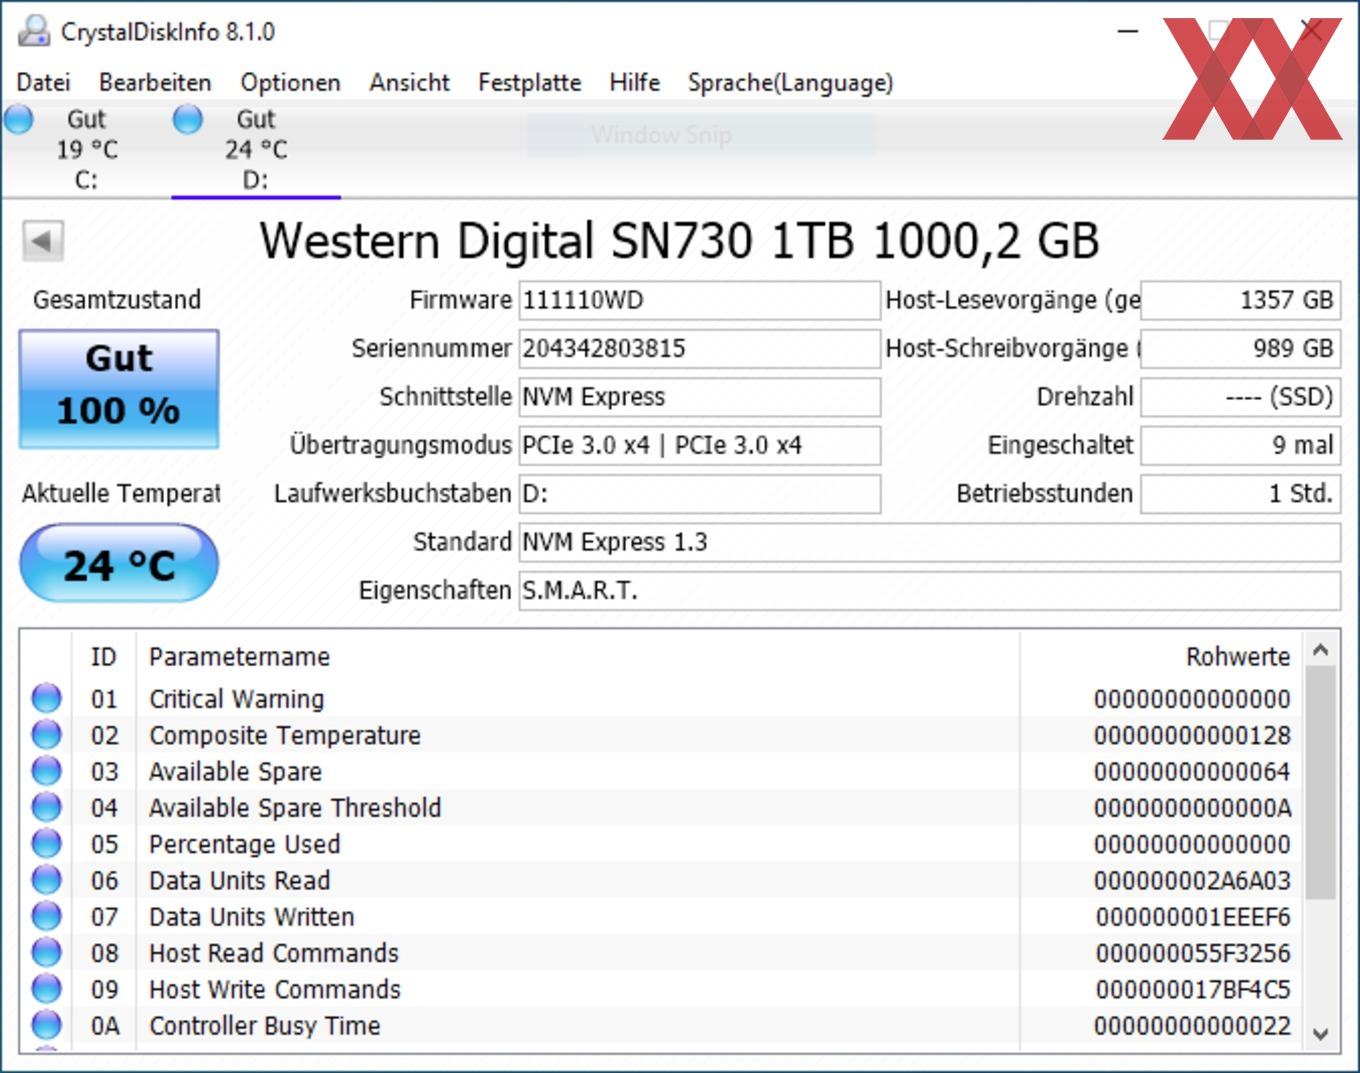Select the Host Write Commands parameter name

click(x=275, y=989)
